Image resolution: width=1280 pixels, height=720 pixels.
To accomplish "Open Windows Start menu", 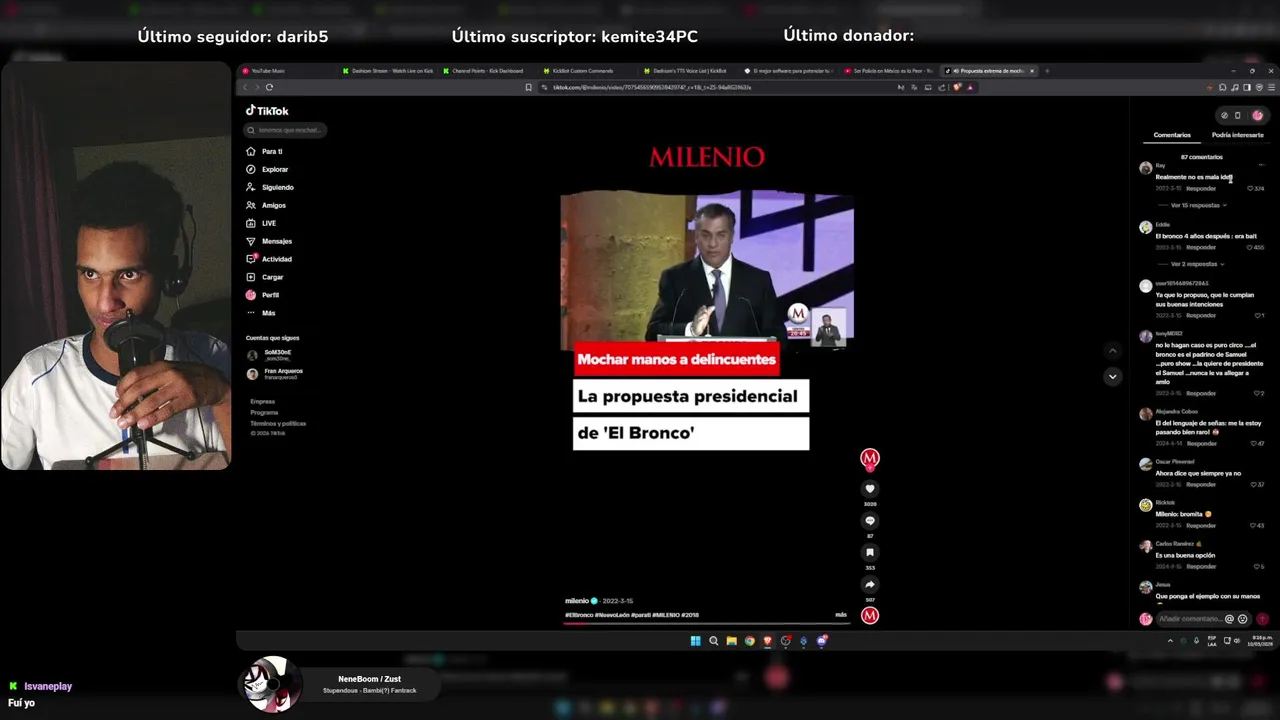I will (x=695, y=641).
